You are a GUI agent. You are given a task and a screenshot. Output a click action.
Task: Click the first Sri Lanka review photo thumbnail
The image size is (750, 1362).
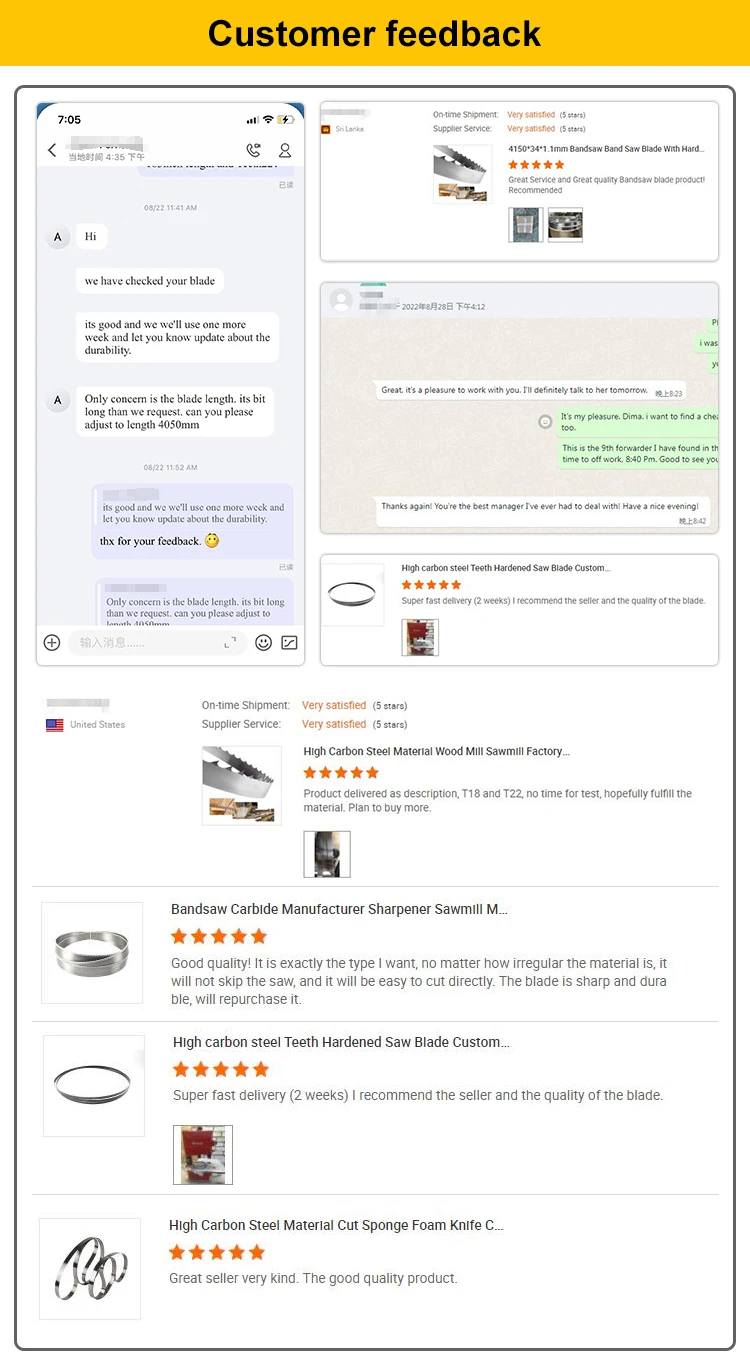pos(525,225)
